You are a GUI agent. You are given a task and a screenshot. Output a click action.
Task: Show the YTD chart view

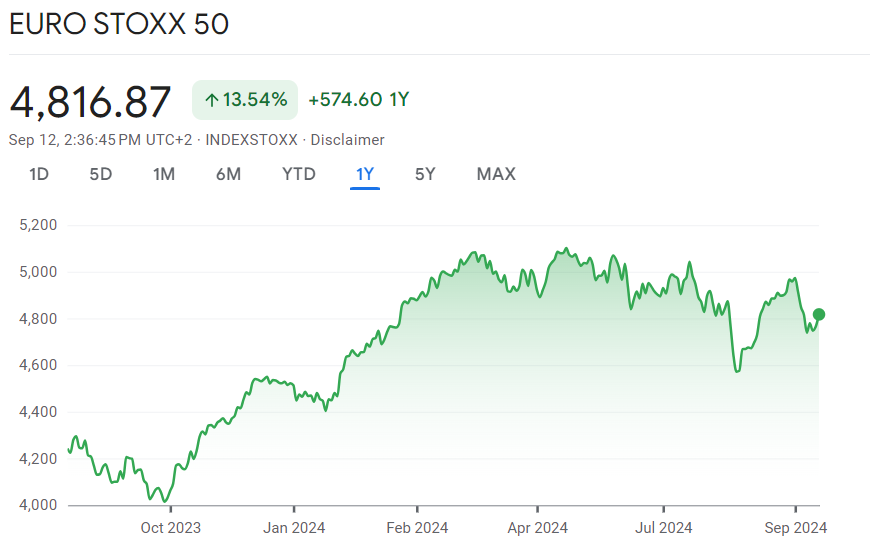click(299, 174)
